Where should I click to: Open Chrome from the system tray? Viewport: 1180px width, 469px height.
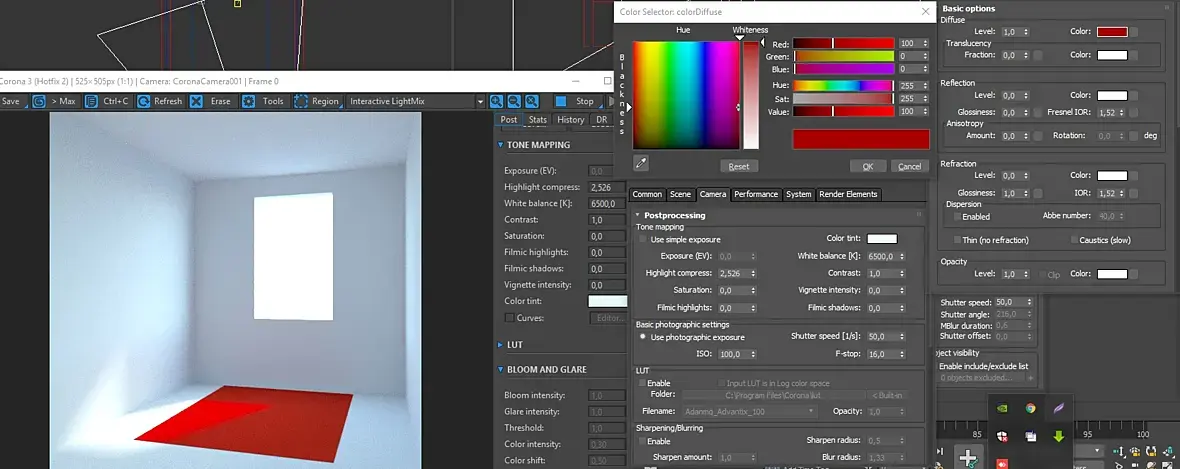coord(1030,409)
